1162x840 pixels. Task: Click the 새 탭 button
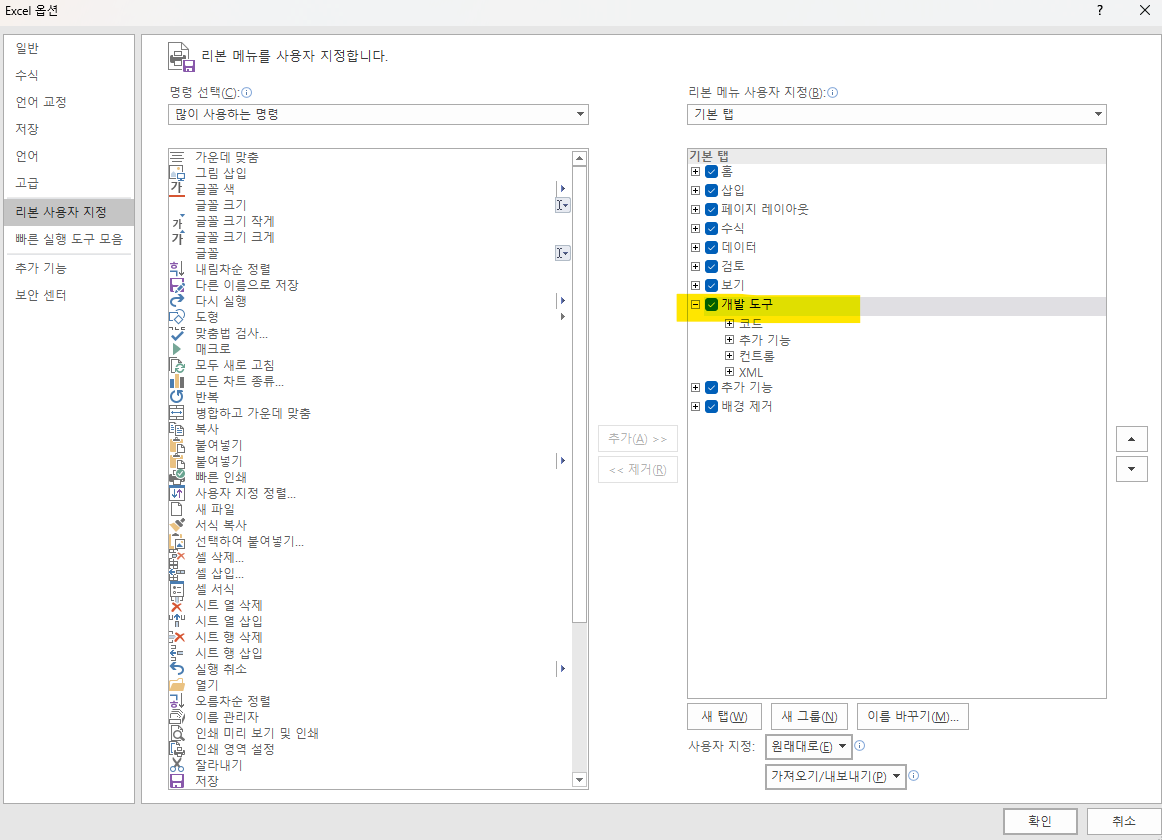(x=725, y=716)
